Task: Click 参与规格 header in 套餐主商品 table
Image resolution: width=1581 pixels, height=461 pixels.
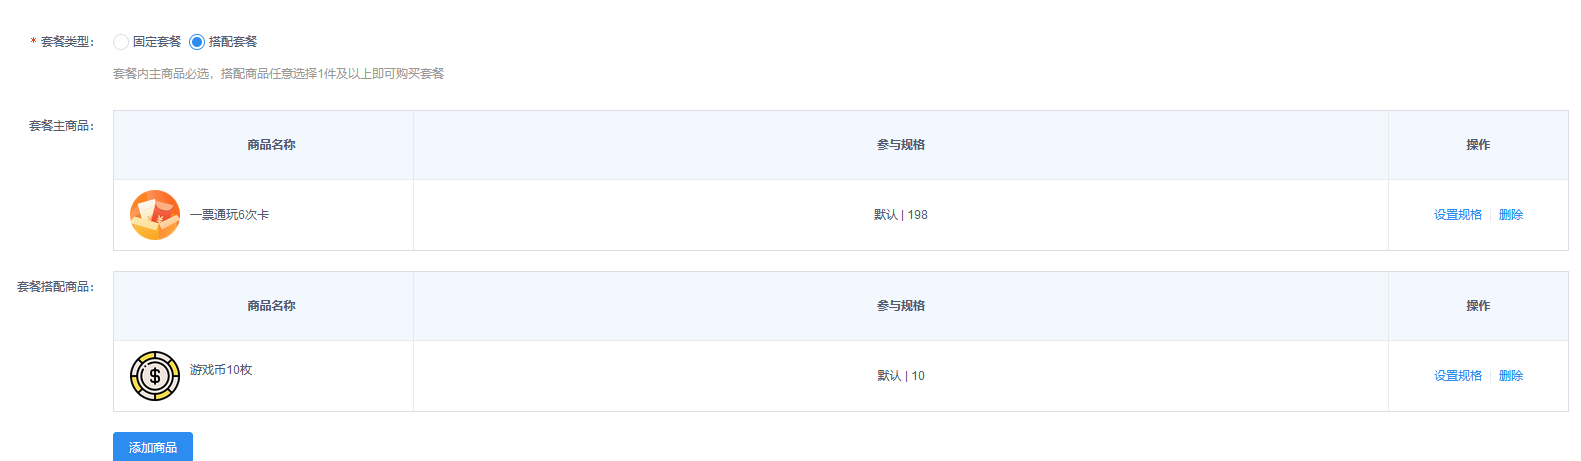Action: click(901, 145)
